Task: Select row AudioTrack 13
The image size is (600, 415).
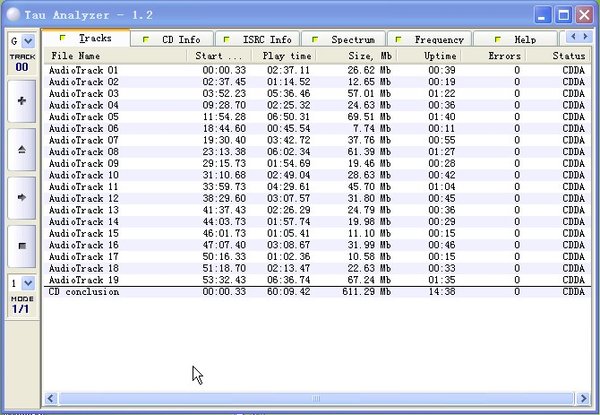Action: [x=317, y=210]
